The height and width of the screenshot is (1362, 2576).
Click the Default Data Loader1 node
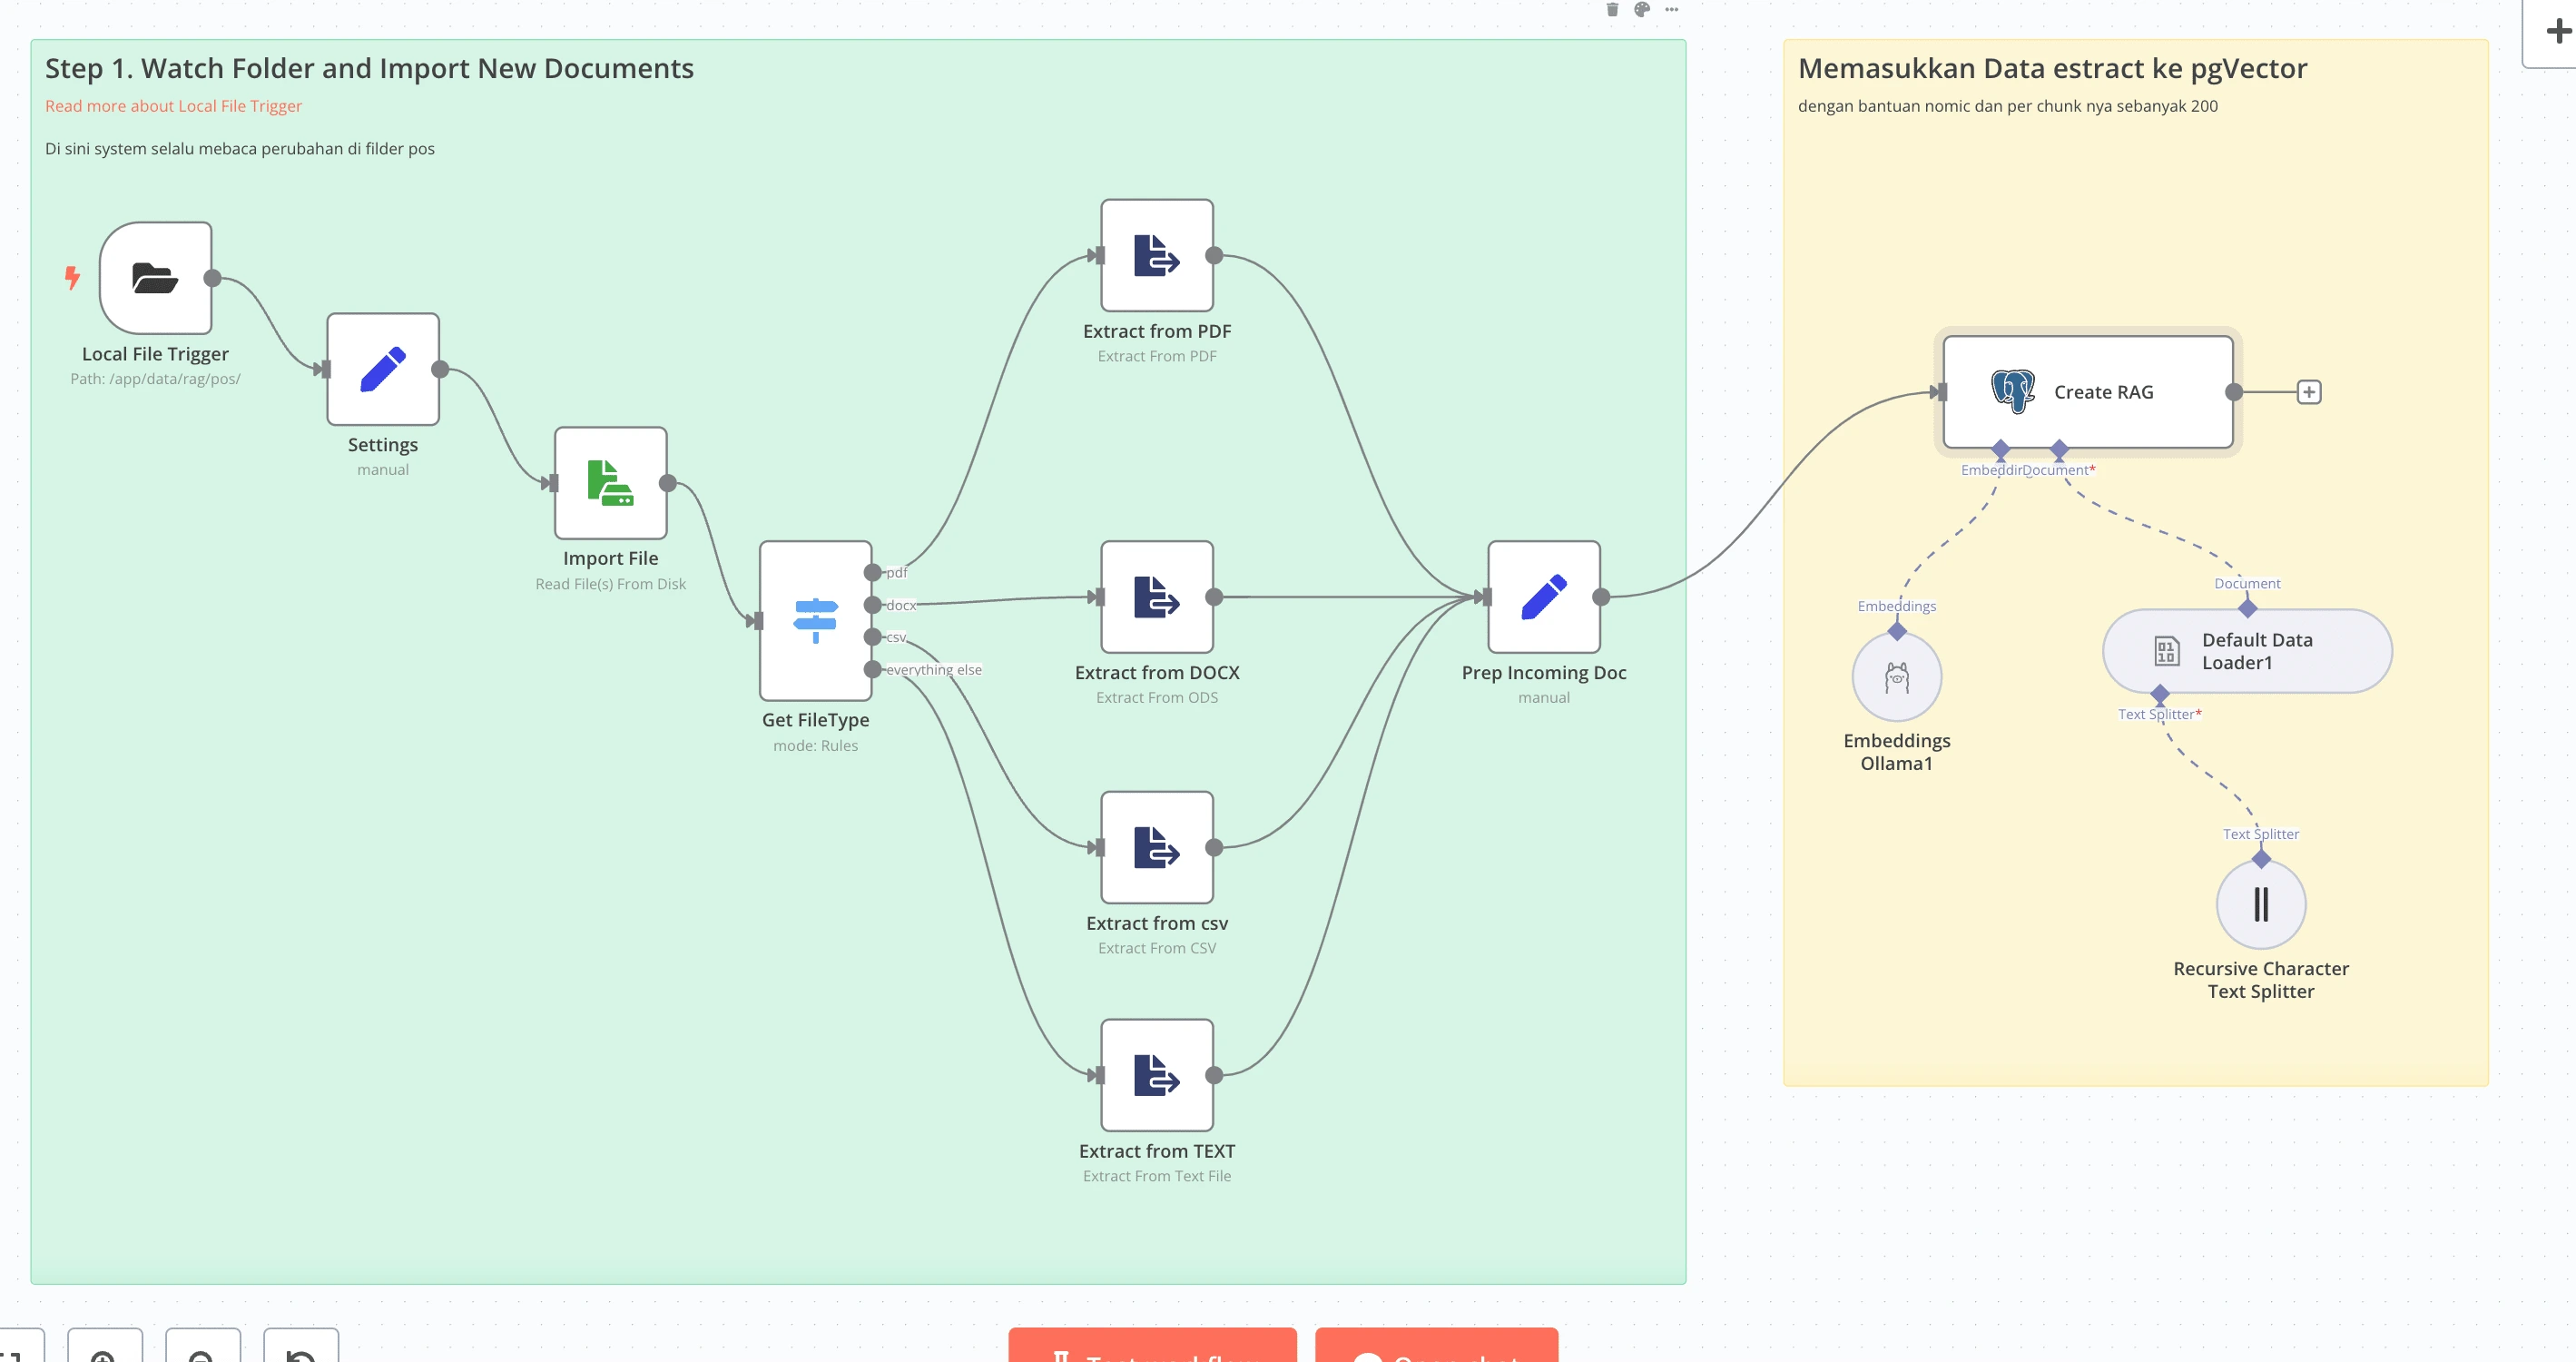(2246, 651)
